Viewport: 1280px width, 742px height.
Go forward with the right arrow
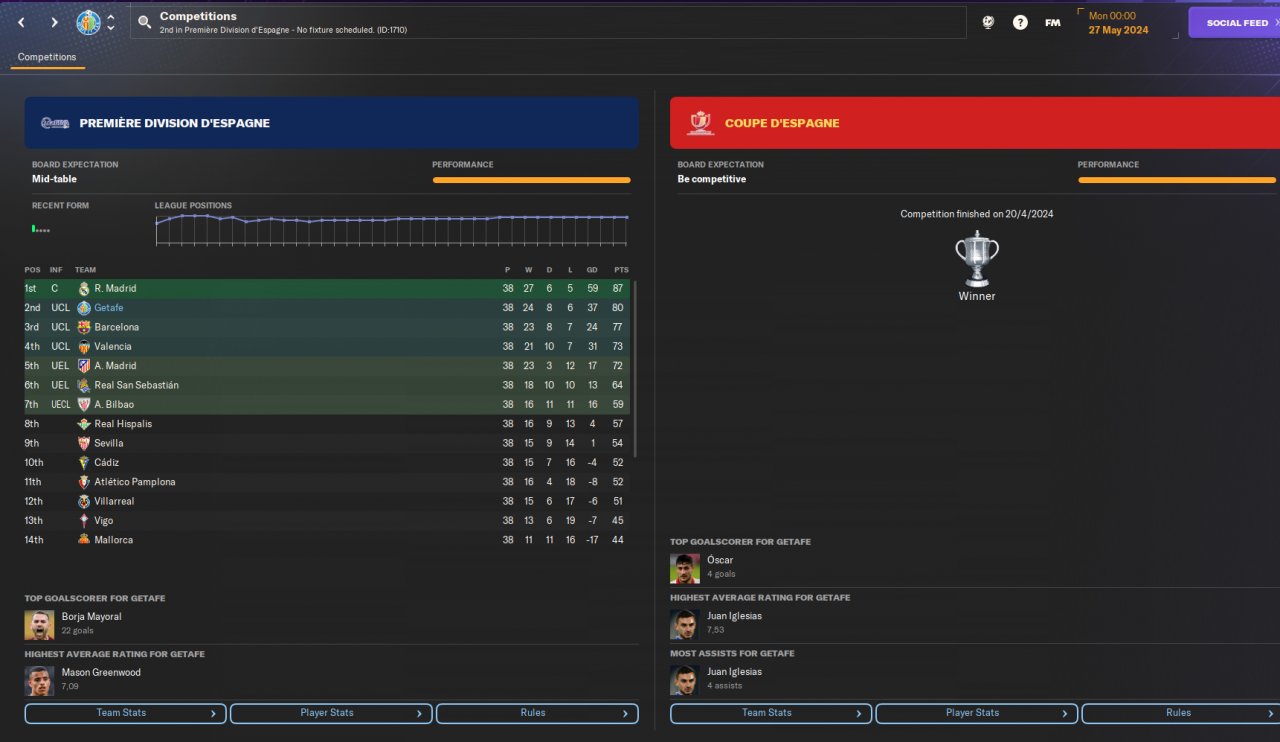coord(54,22)
